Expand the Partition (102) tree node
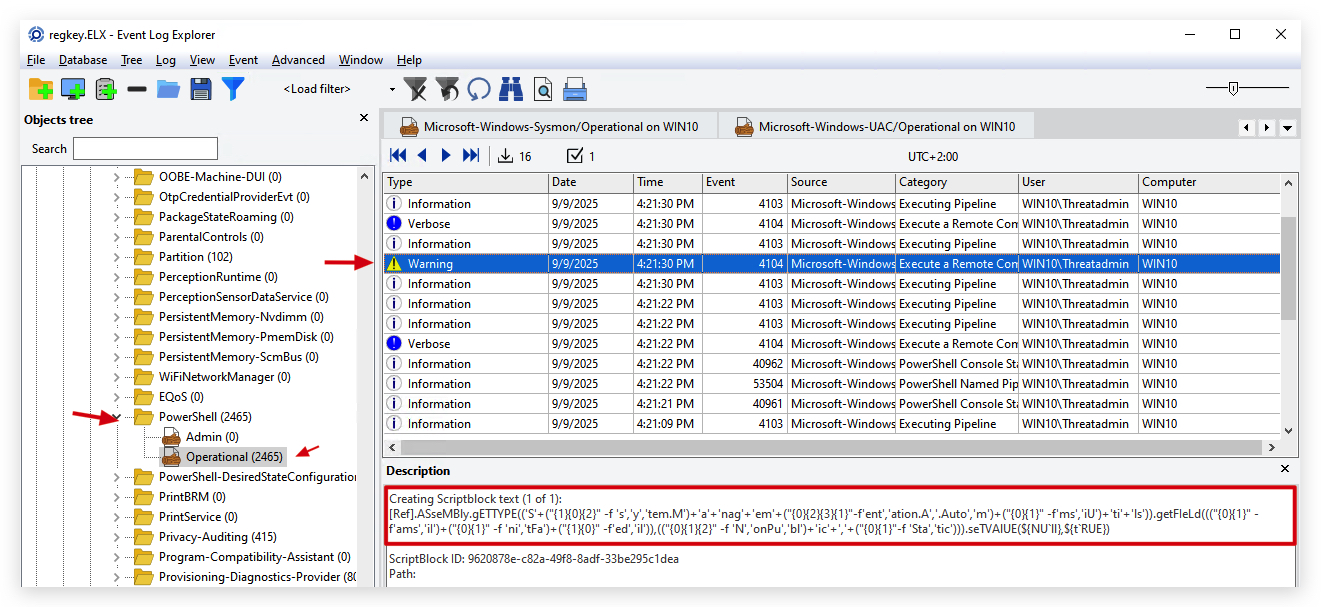 point(116,257)
